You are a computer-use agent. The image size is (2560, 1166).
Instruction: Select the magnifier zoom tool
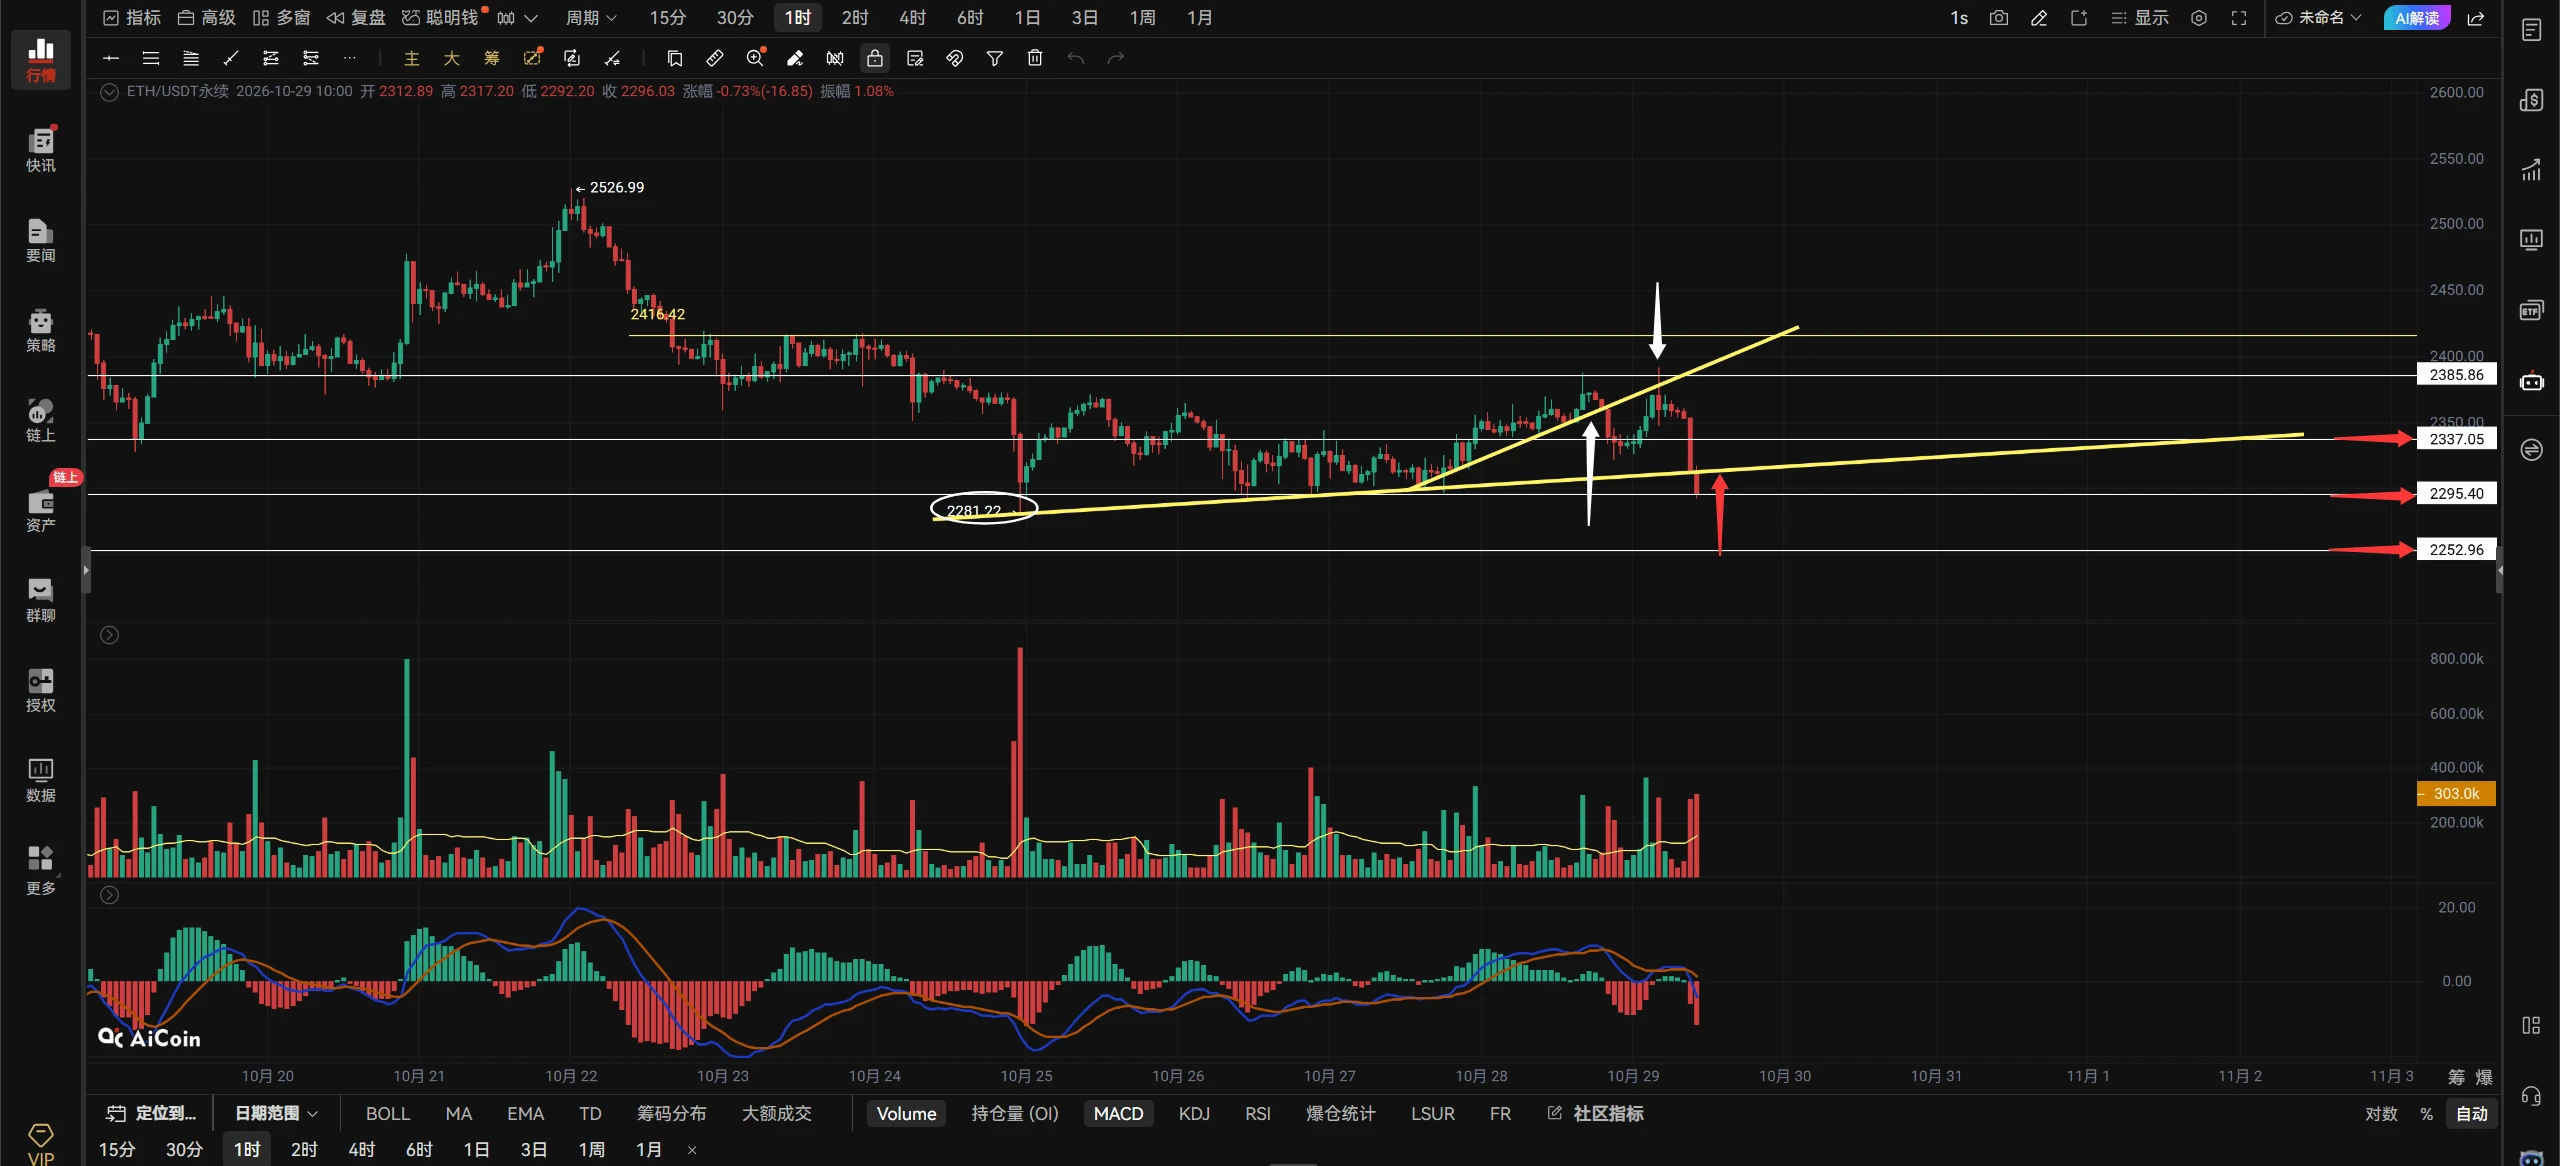tap(755, 58)
